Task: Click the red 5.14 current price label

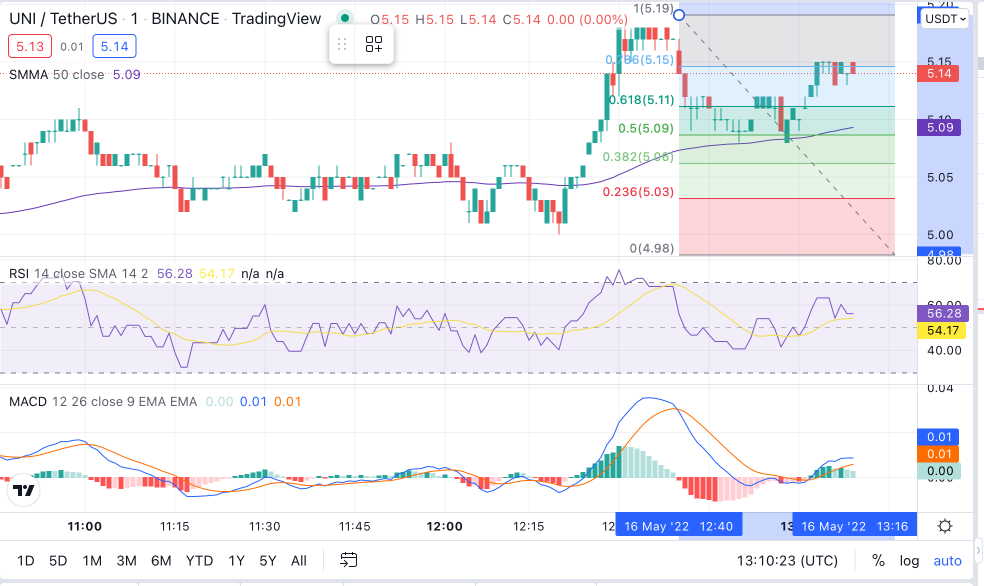Action: click(939, 73)
